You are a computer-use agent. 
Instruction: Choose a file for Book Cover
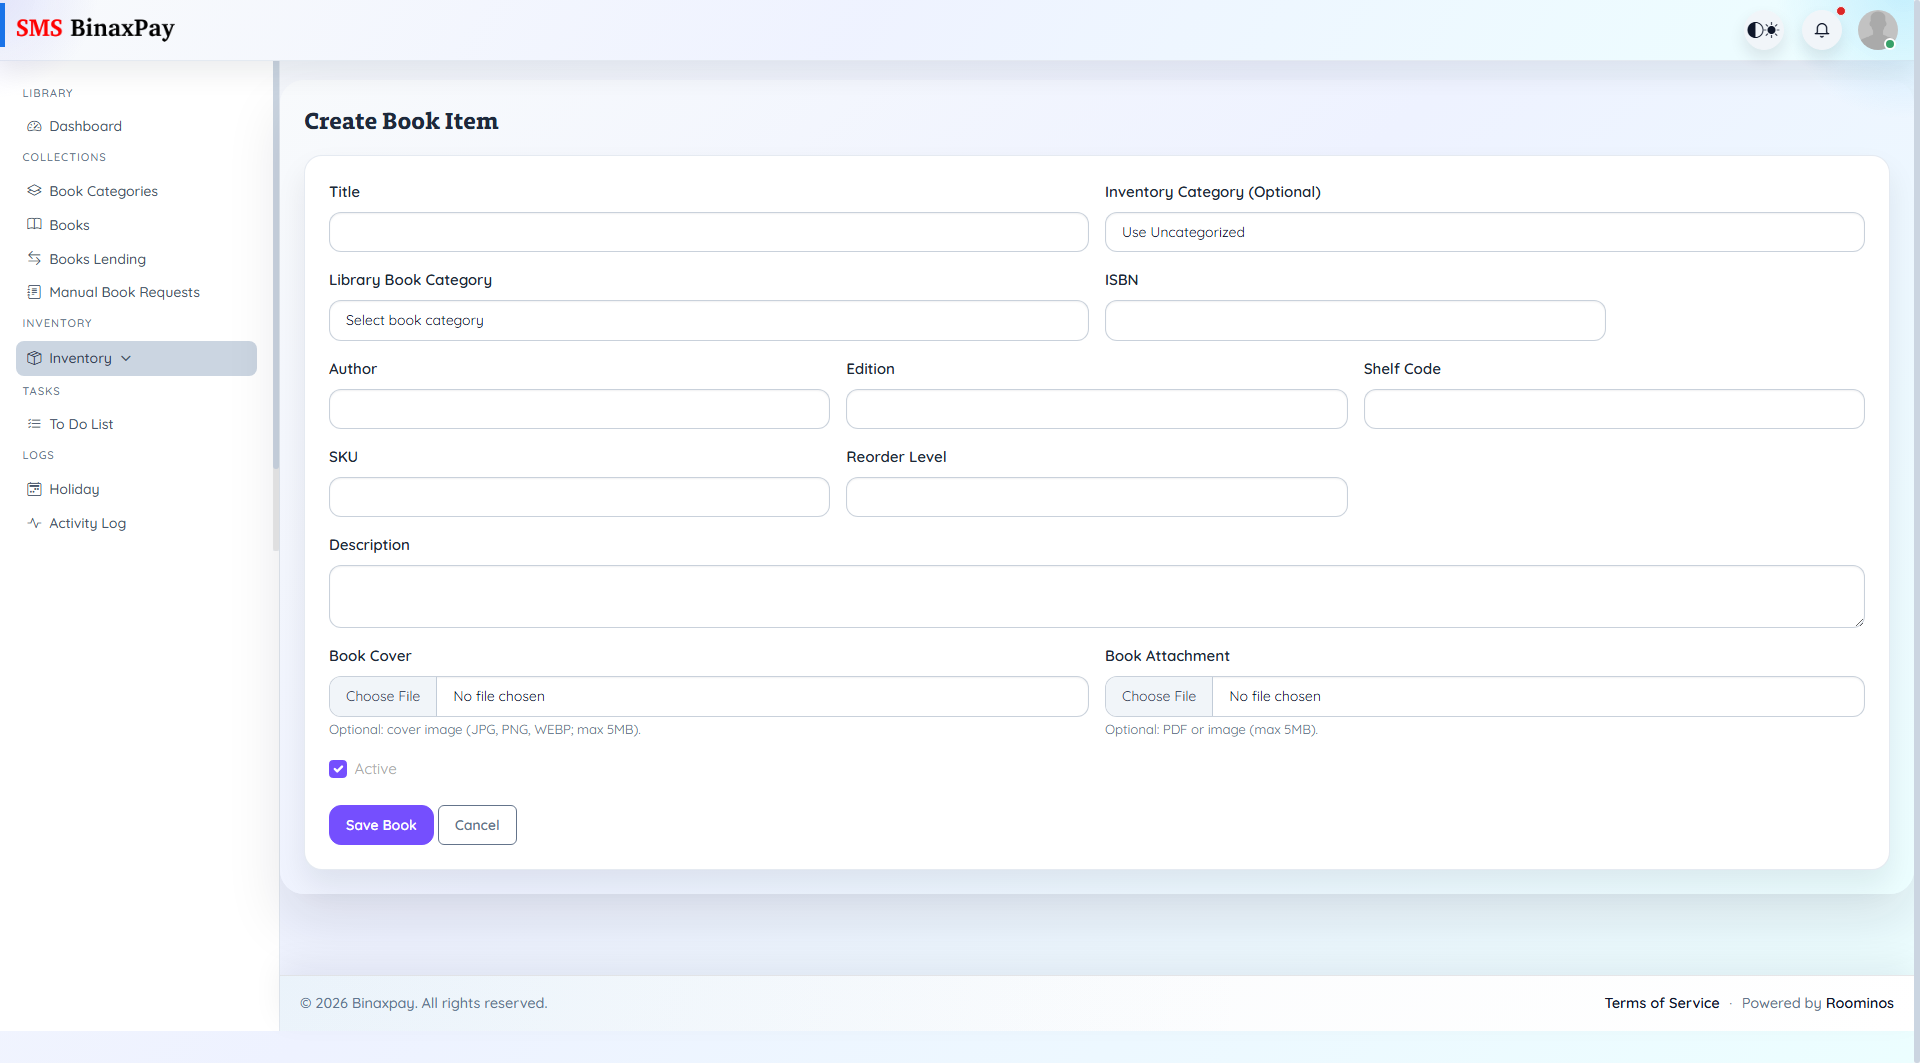pyautogui.click(x=383, y=697)
